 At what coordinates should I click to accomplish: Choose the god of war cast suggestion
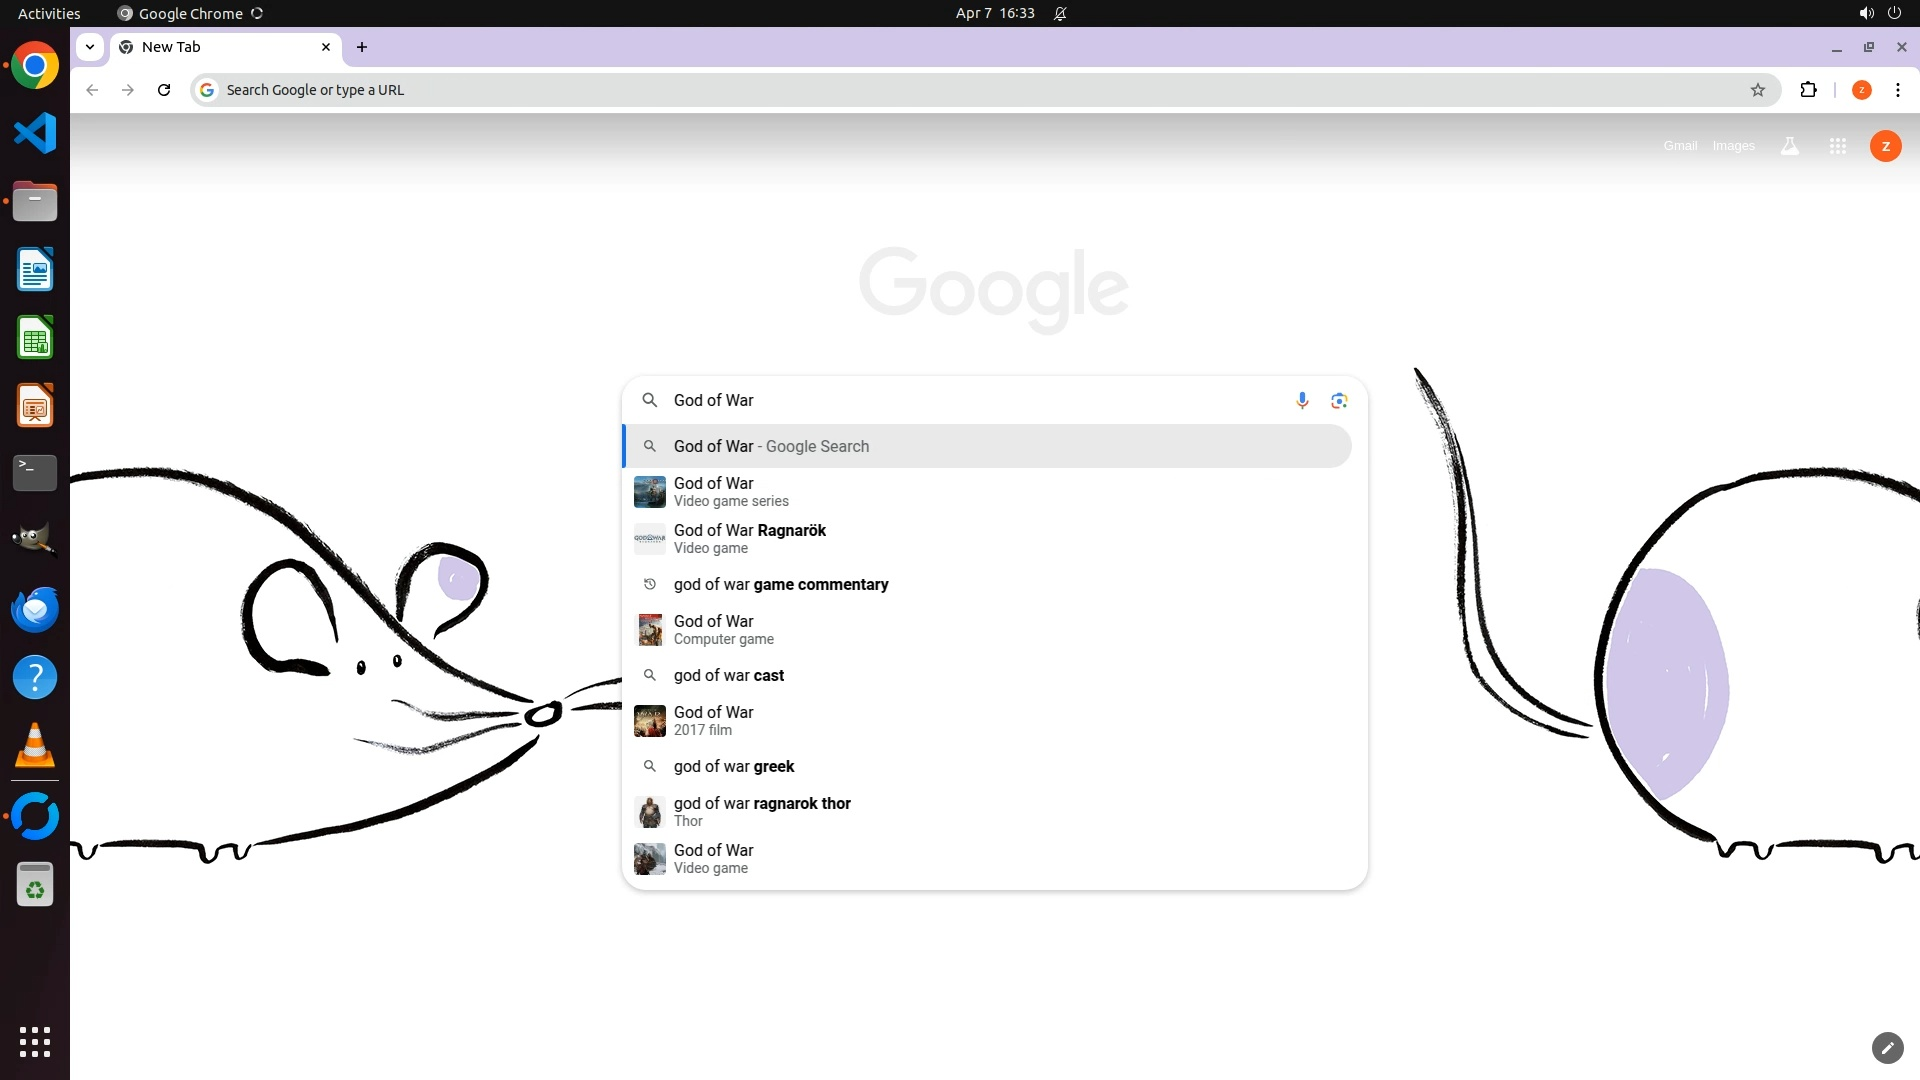(x=729, y=675)
